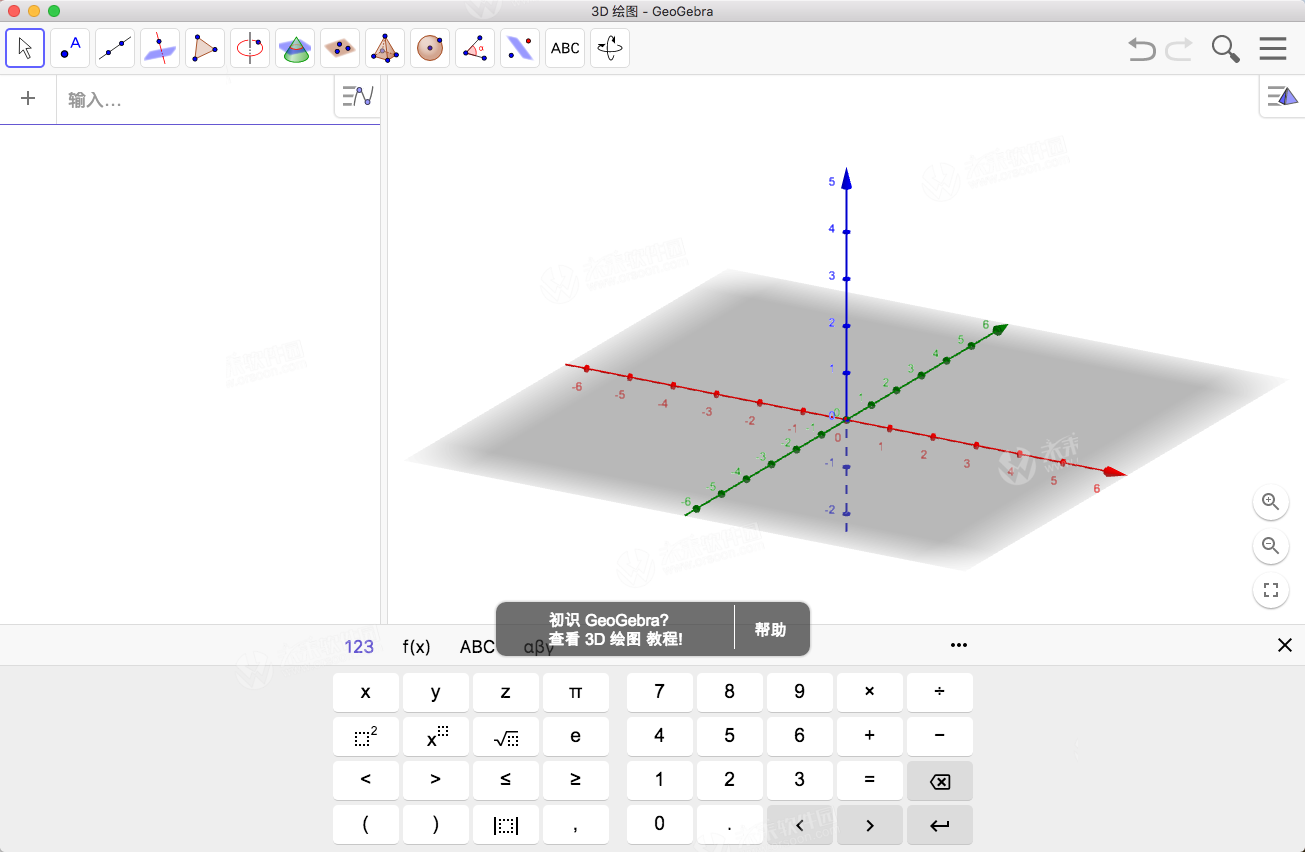Open the 3D graphics style bar
Viewport: 1305px width, 852px height.
click(1282, 97)
